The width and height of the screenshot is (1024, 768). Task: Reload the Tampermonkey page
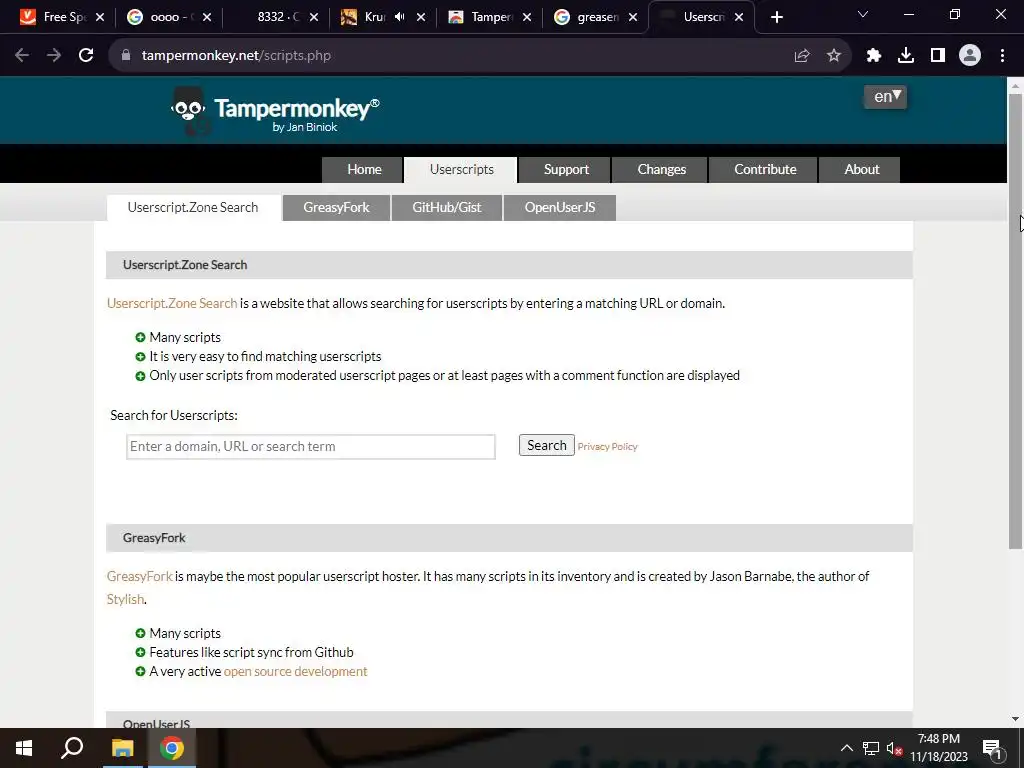[86, 56]
